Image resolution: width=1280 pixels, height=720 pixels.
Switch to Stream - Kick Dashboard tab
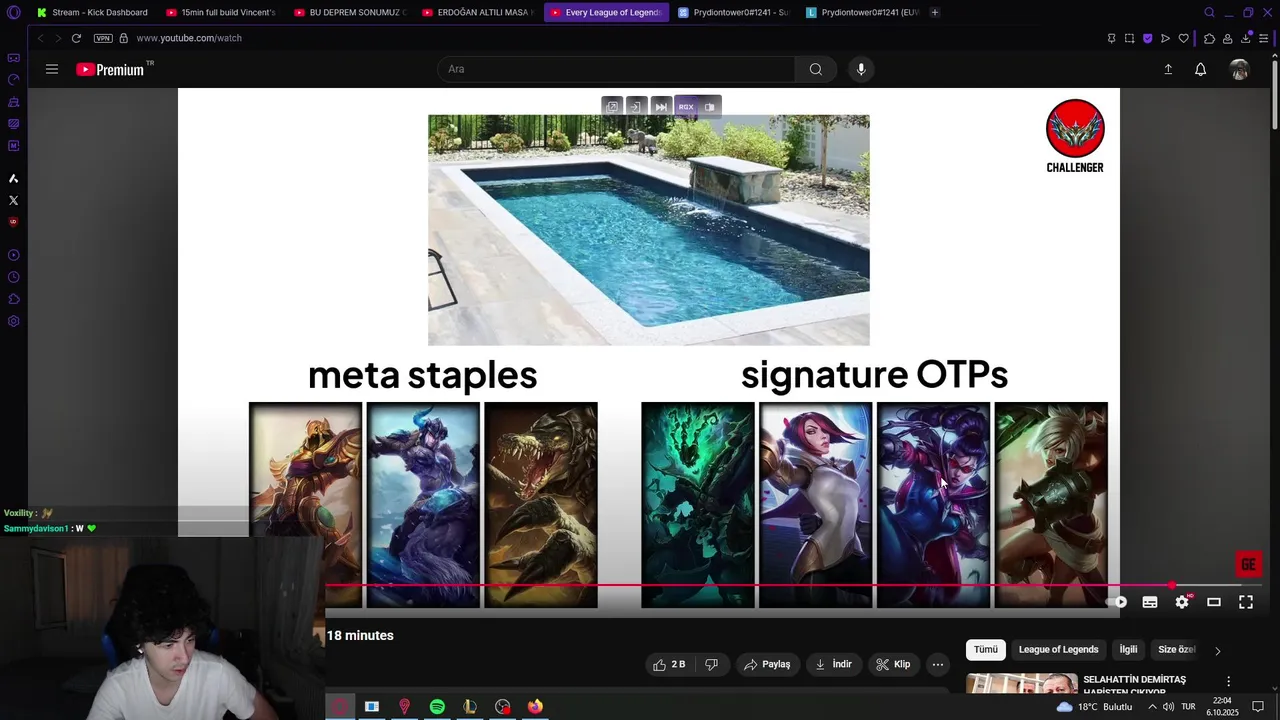point(92,12)
